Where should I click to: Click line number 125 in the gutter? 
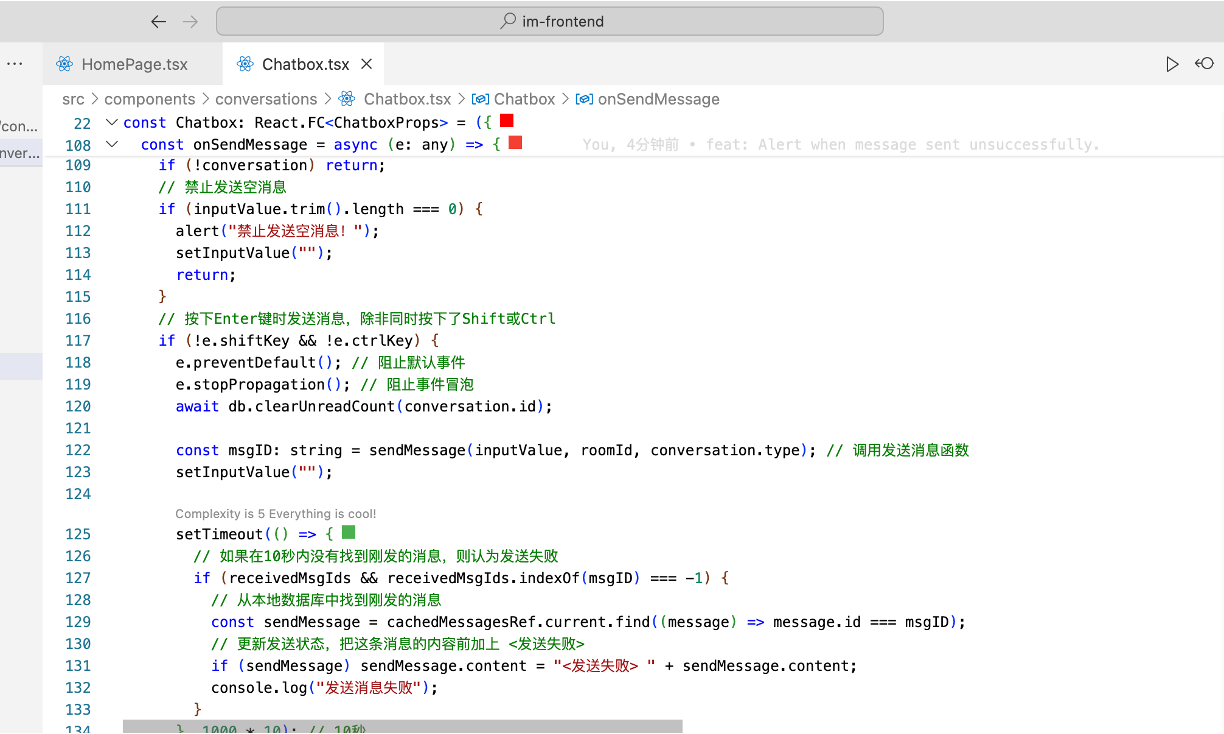77,535
